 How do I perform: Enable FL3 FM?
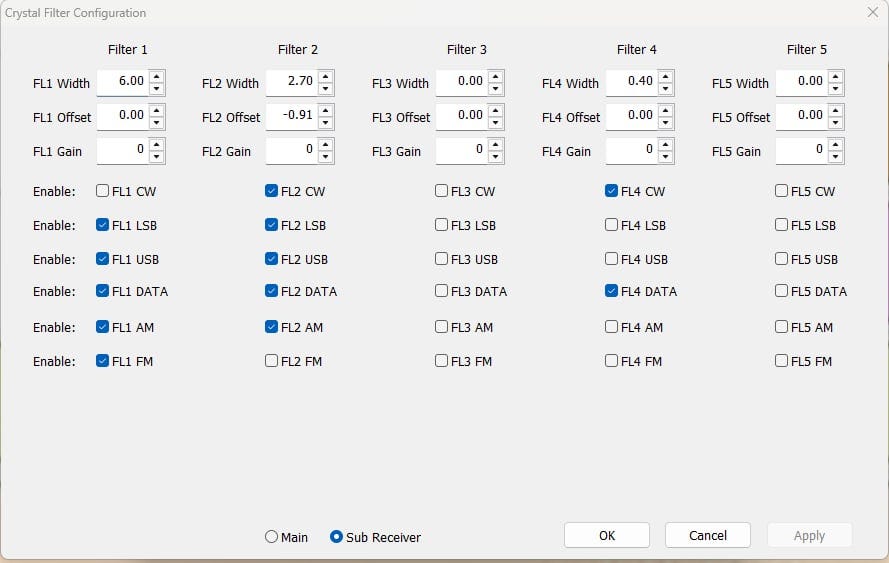(x=441, y=361)
